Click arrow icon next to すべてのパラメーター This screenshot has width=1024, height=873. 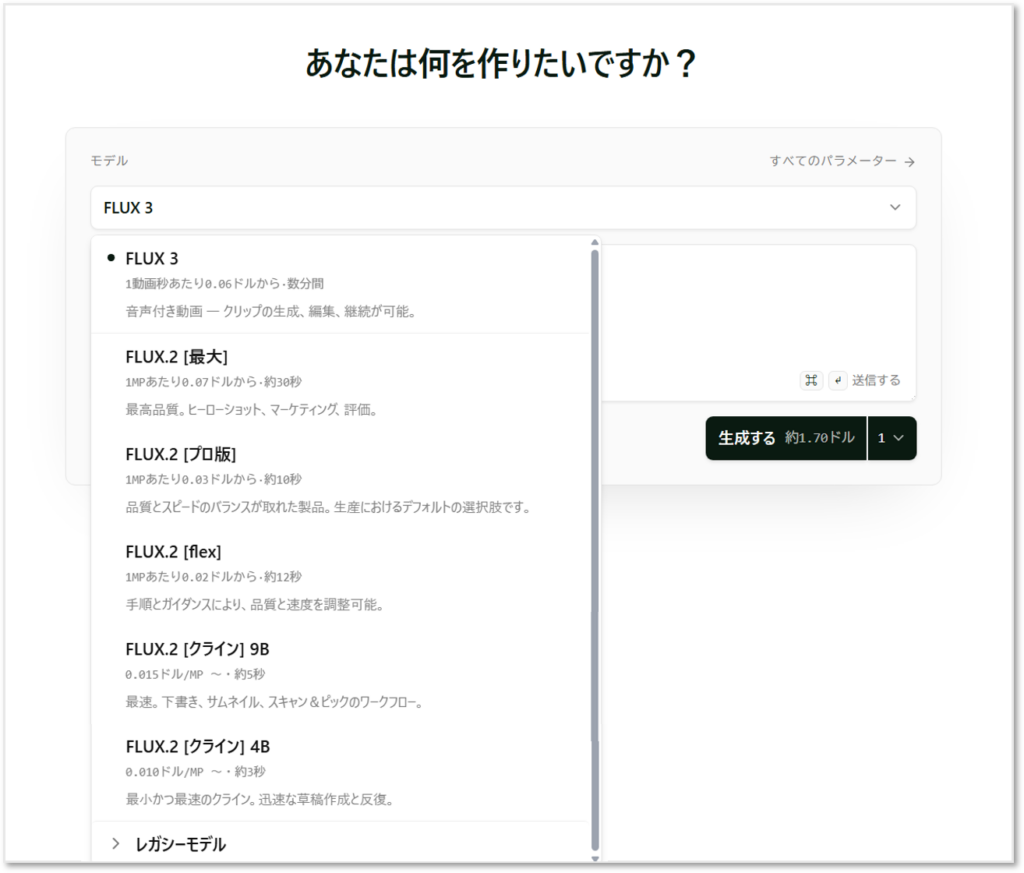[x=909, y=162]
